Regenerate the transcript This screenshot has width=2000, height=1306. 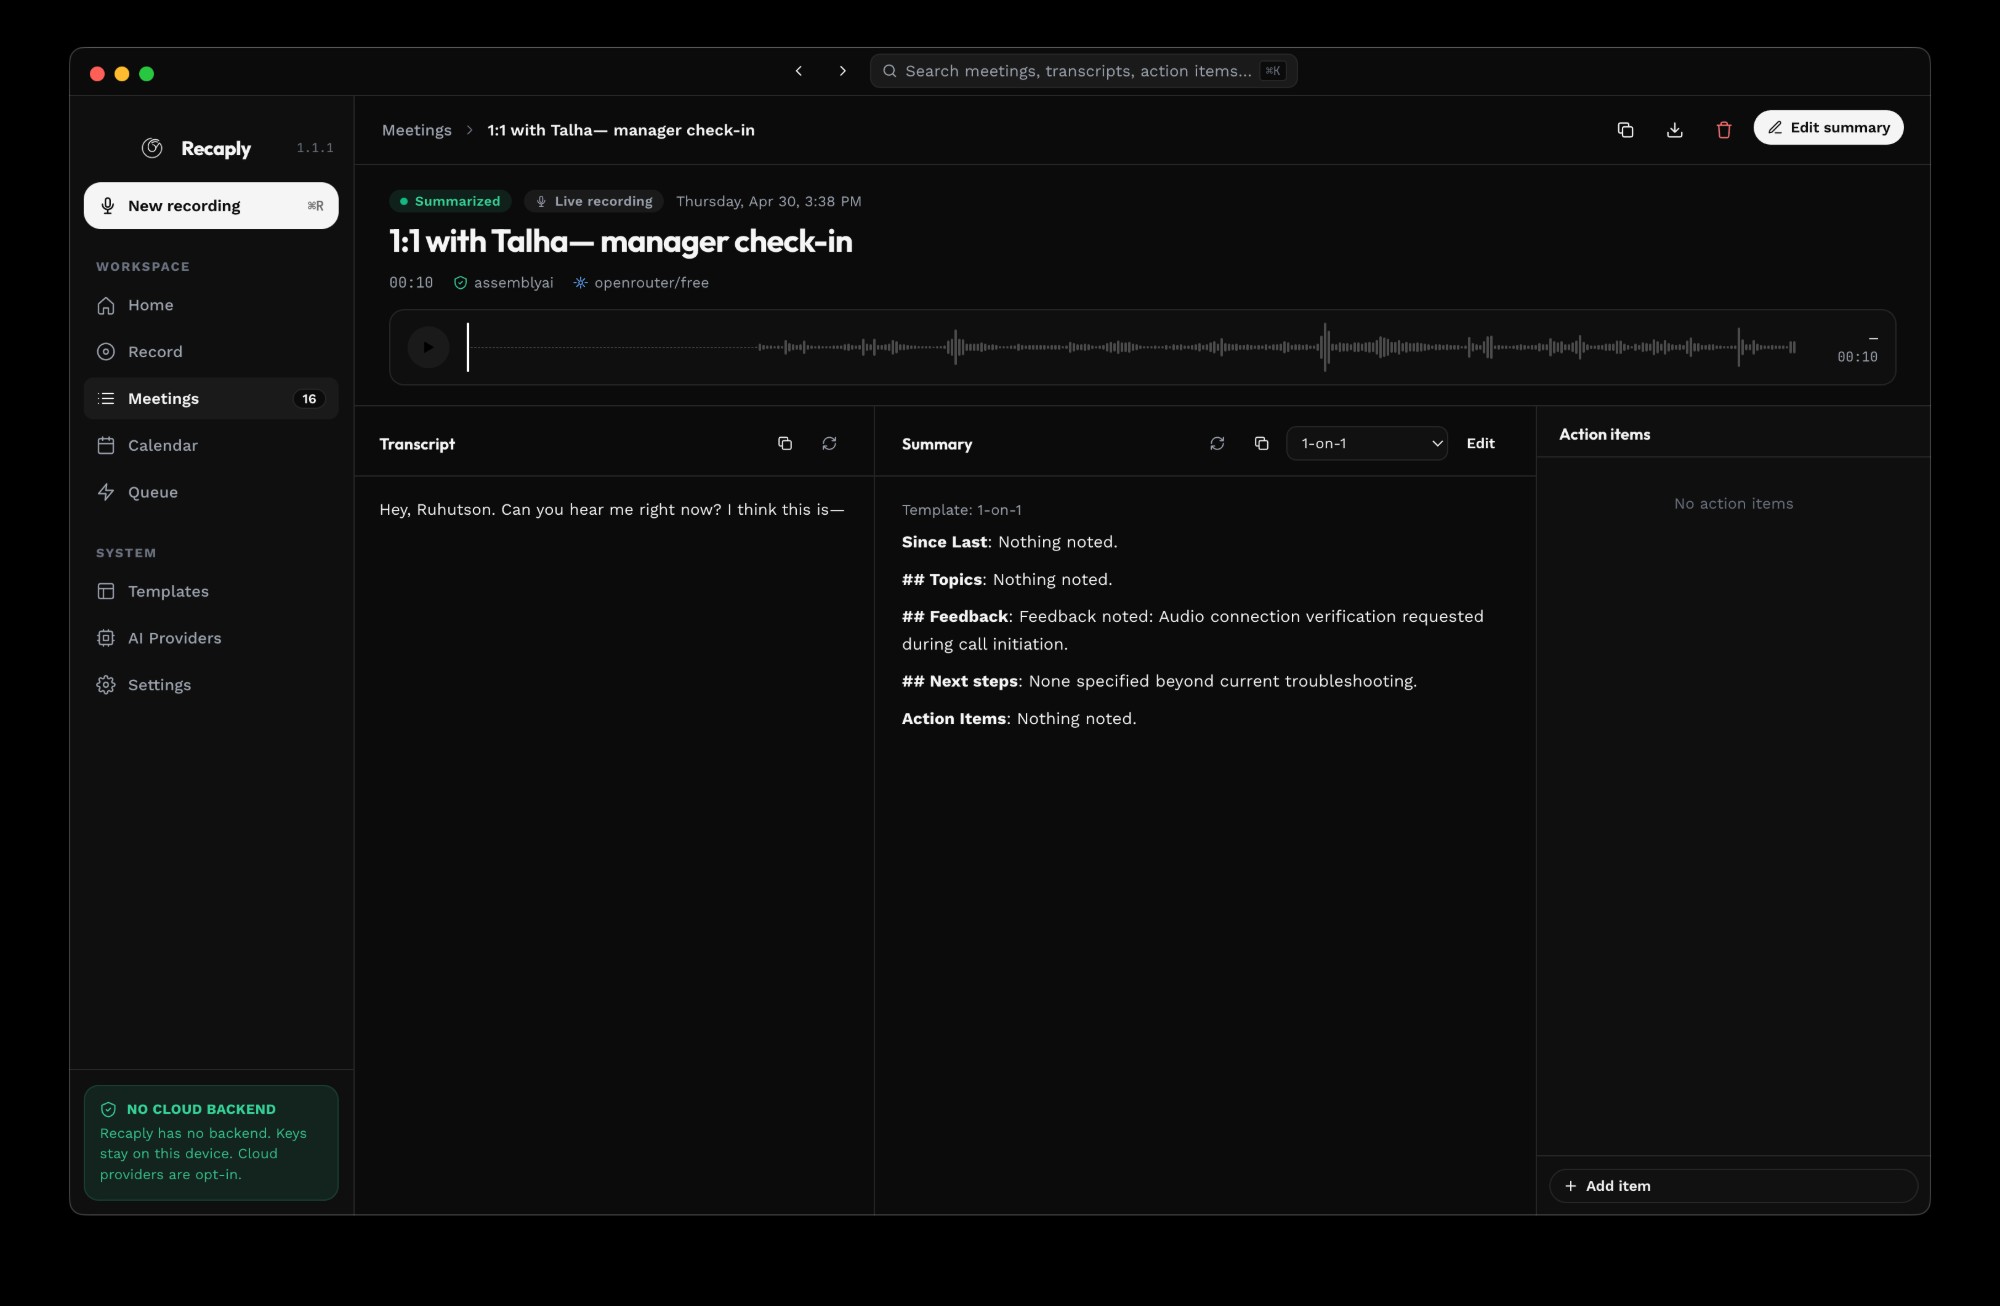(x=829, y=443)
